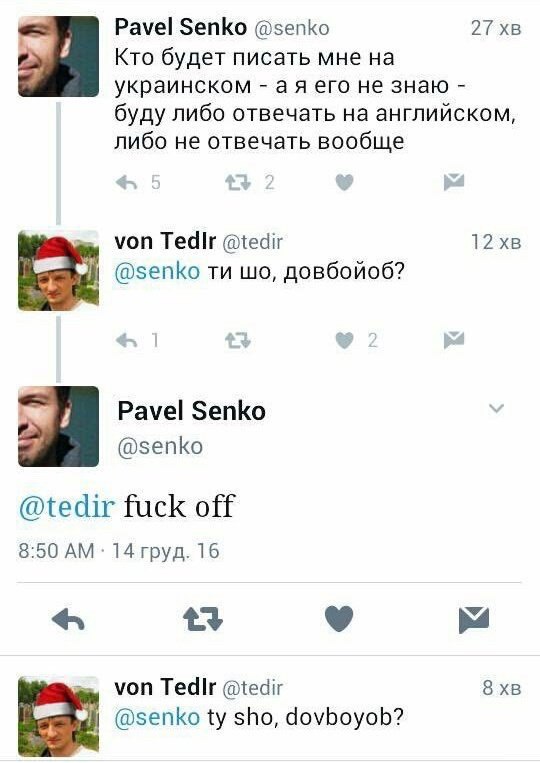Screen dimensions: 540x763
Task: Retweet von TedIr's 'ти шо' tweet
Action: tap(238, 341)
